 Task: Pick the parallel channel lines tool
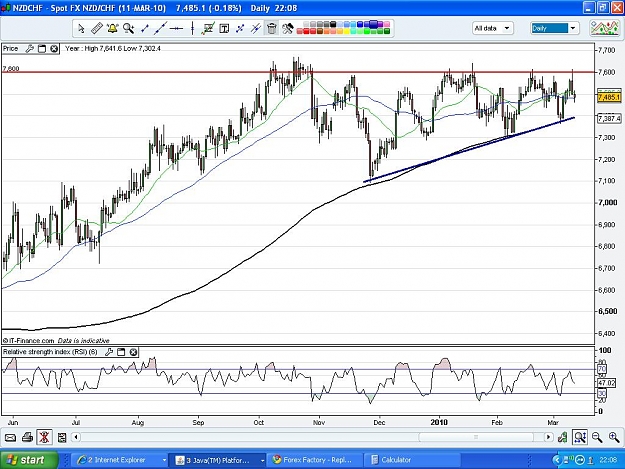coord(256,28)
